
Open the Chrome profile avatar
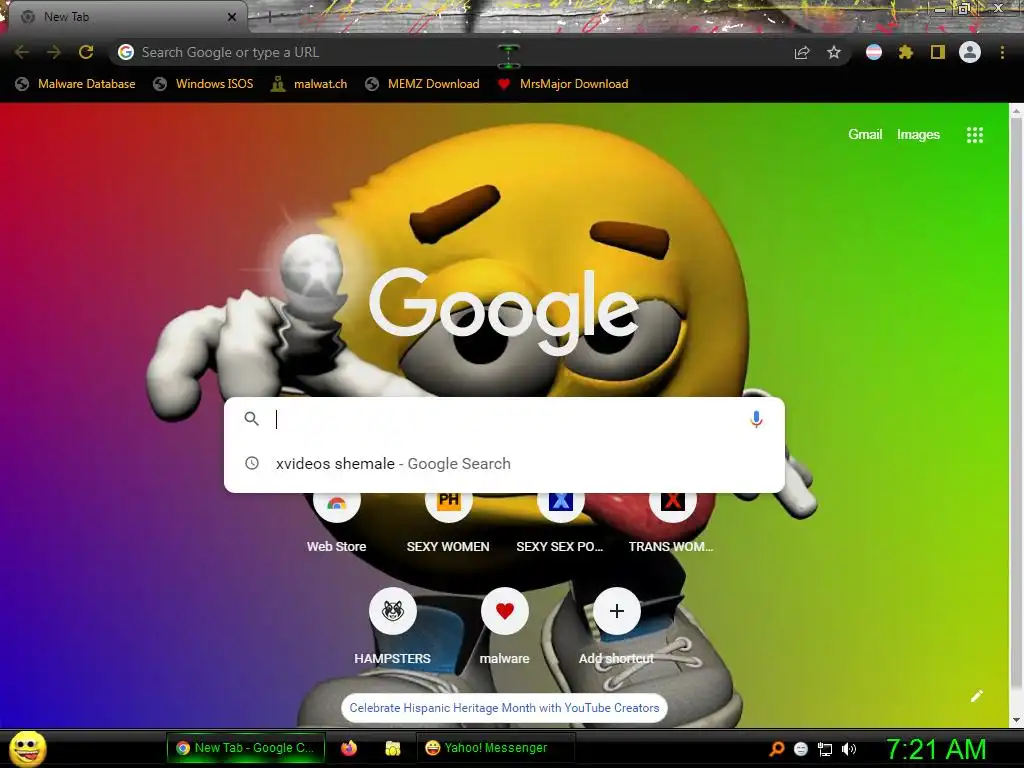coord(970,52)
